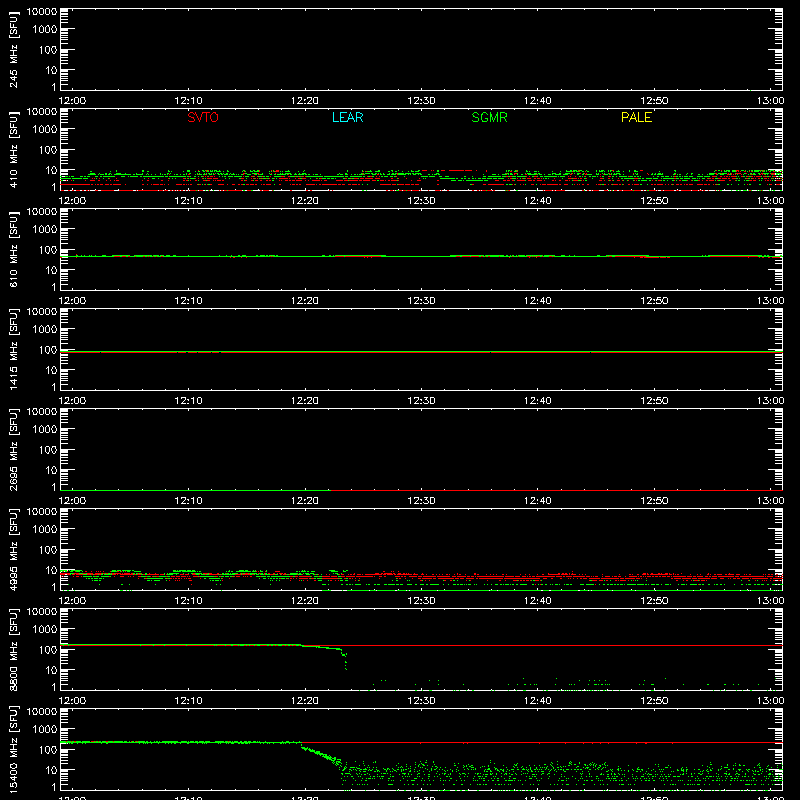800x800 pixels.
Task: Select the 1415 MHz [SFU] axis title
Action: (14, 350)
